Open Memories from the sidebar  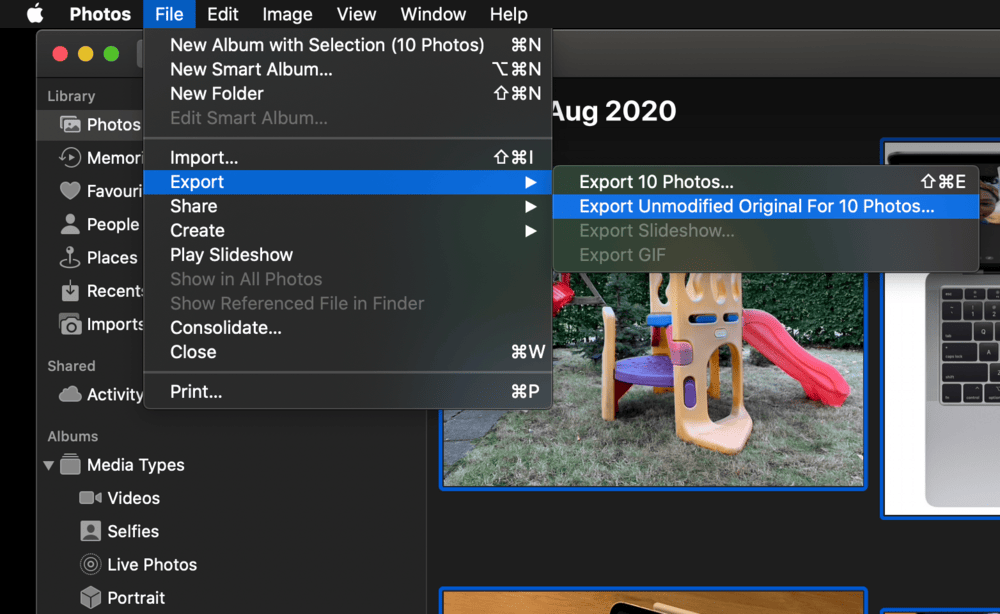70,157
